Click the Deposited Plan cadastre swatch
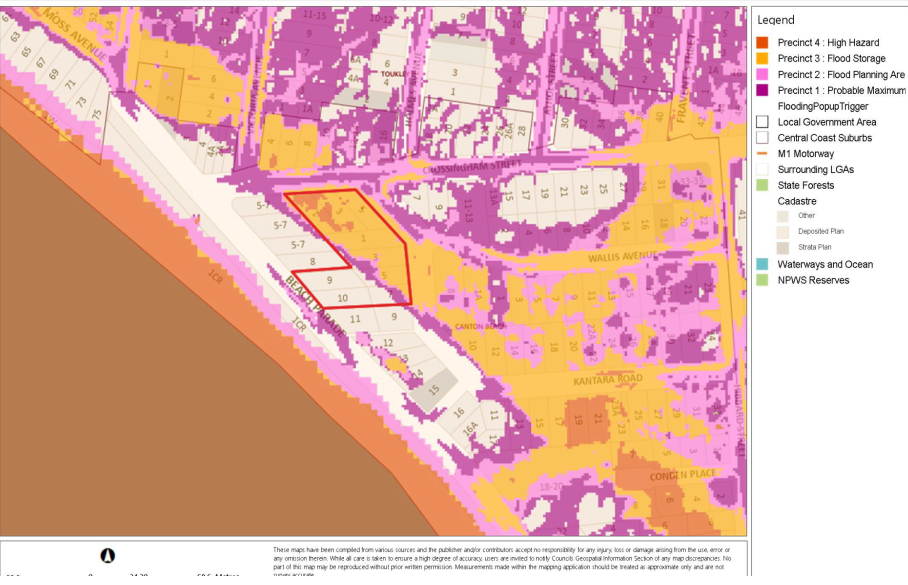This screenshot has height=585, width=908. [x=784, y=231]
